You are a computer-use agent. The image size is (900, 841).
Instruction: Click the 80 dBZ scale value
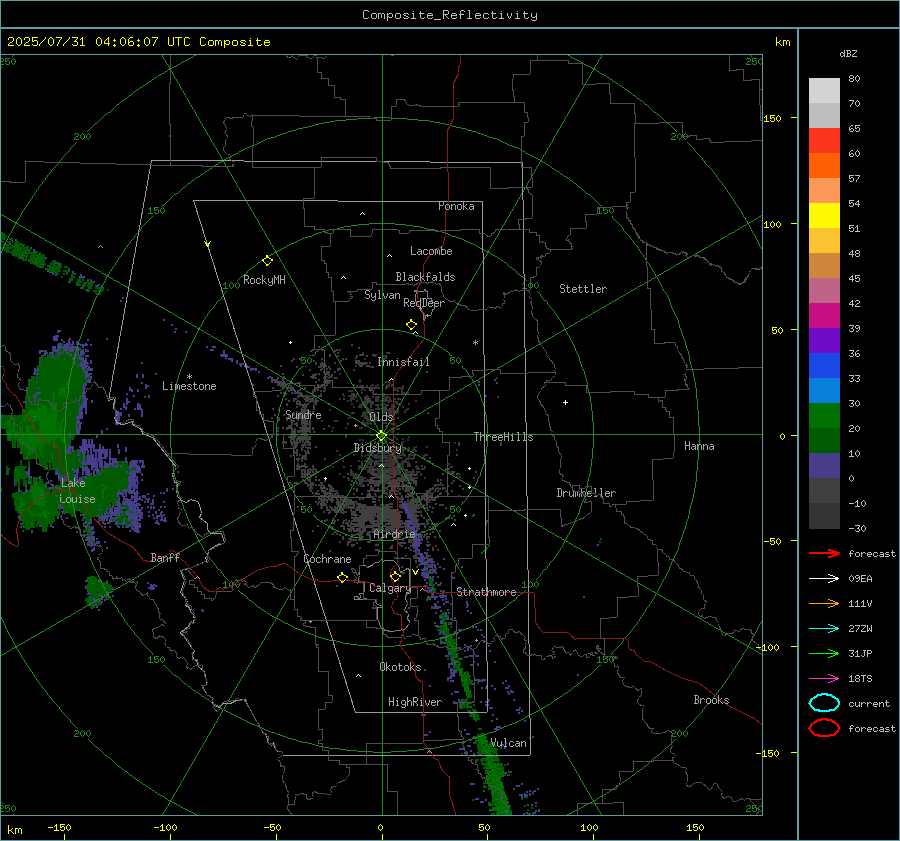[x=854, y=79]
